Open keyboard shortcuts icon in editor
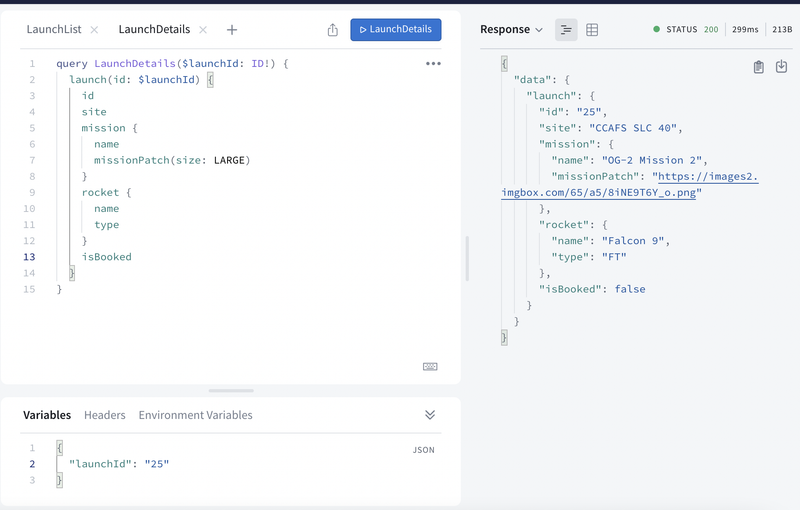Screen dimensions: 800x510 [430, 367]
